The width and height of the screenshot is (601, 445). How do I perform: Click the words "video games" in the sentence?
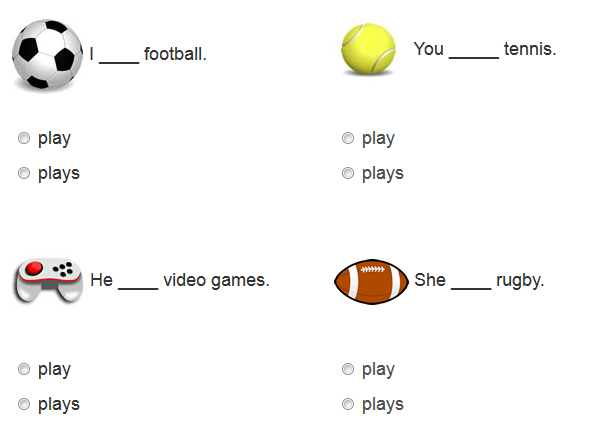coord(216,280)
